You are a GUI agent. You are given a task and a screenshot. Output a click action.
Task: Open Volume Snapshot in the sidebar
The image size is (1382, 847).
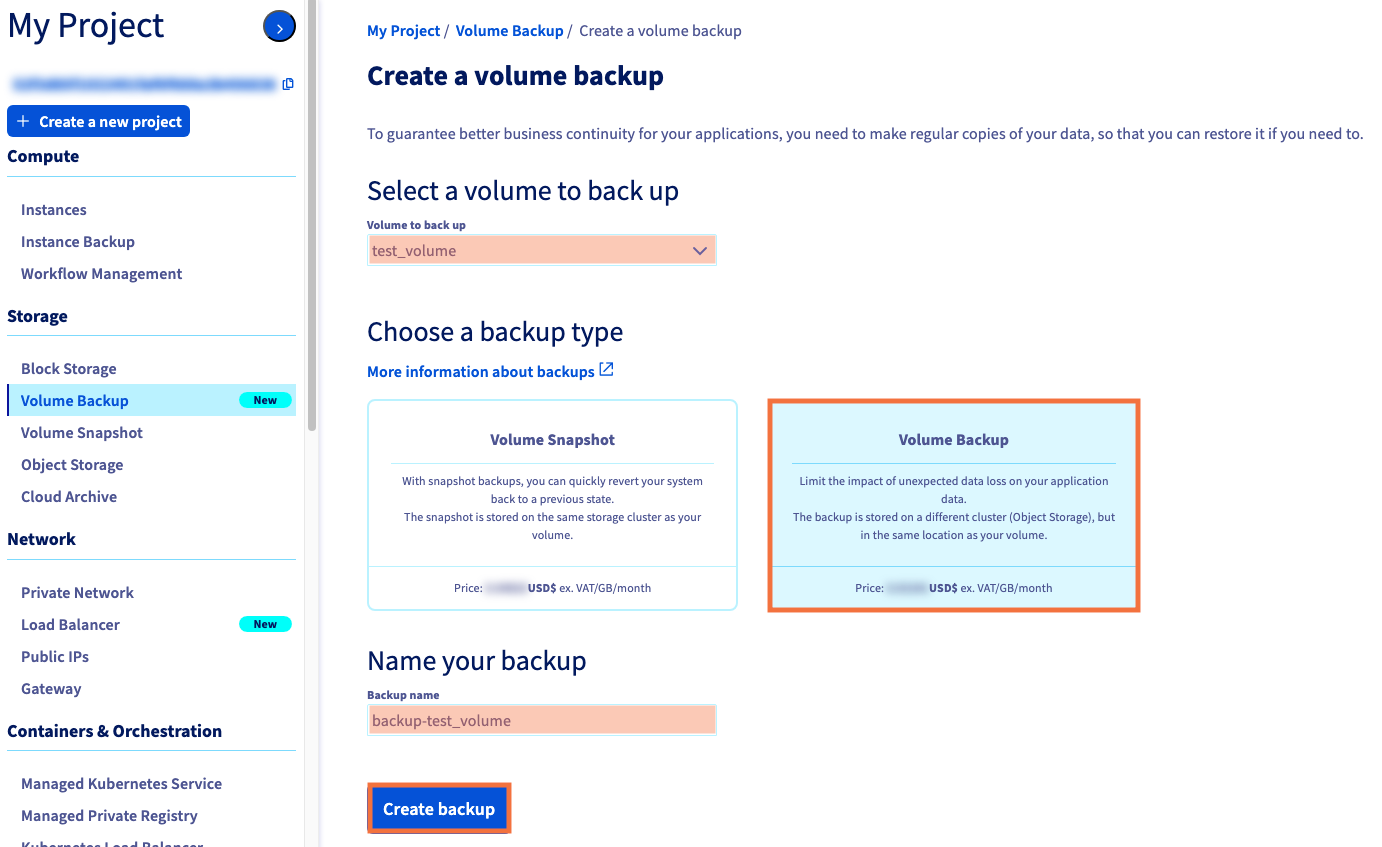tap(82, 433)
